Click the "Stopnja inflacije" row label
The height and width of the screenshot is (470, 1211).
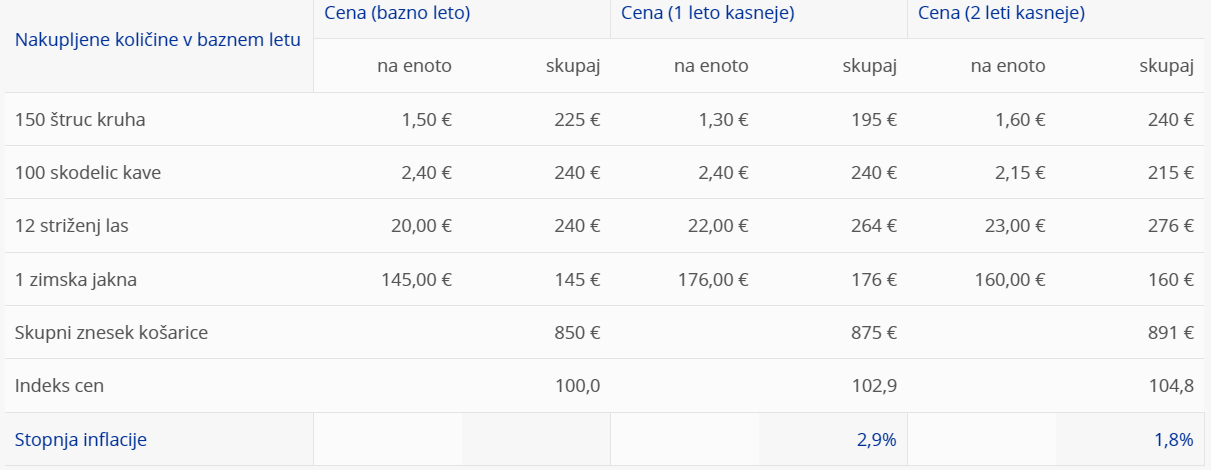pyautogui.click(x=81, y=439)
